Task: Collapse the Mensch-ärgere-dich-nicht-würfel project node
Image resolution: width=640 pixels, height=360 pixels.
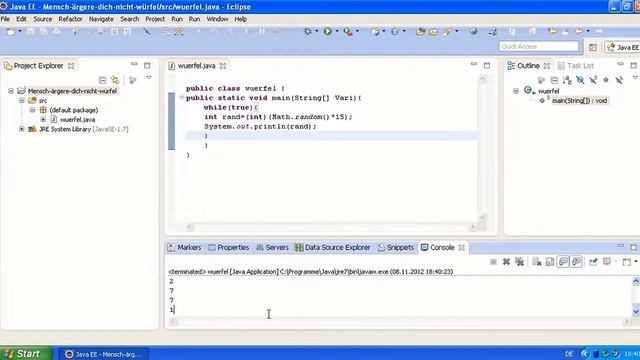Action: pos(11,91)
